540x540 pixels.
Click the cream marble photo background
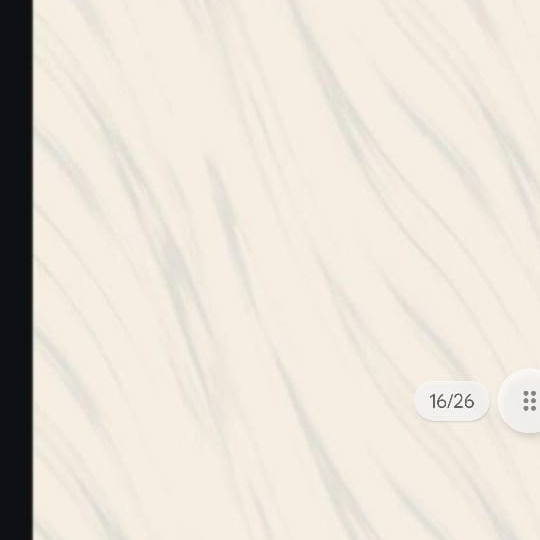coord(287,270)
